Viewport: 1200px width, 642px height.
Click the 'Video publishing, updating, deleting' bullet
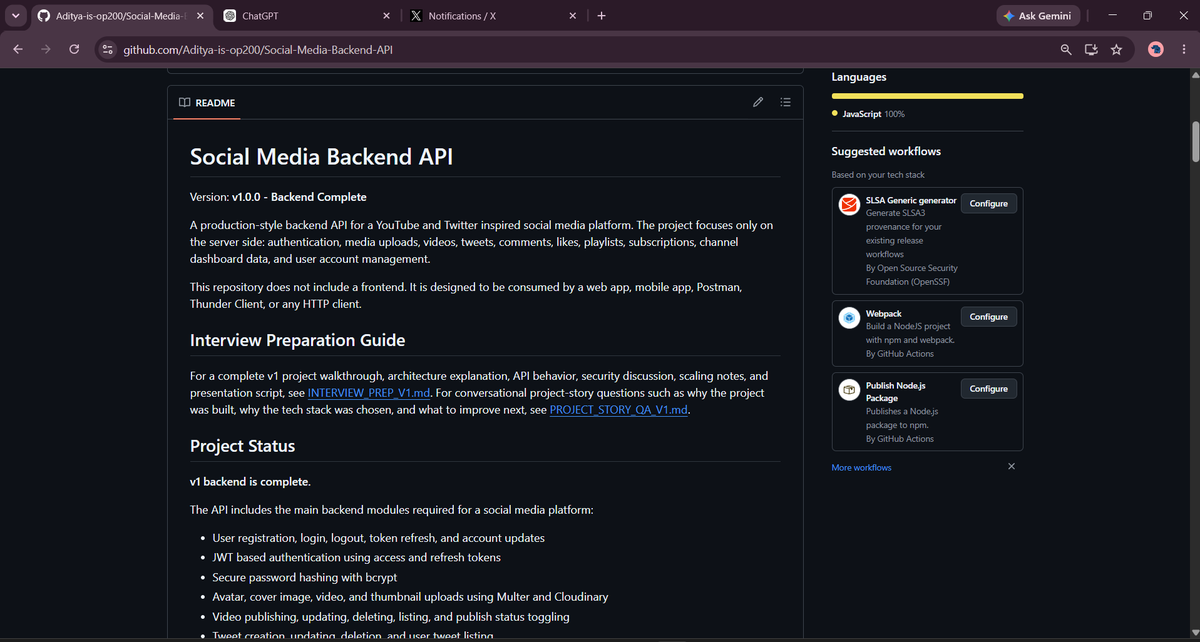(391, 617)
